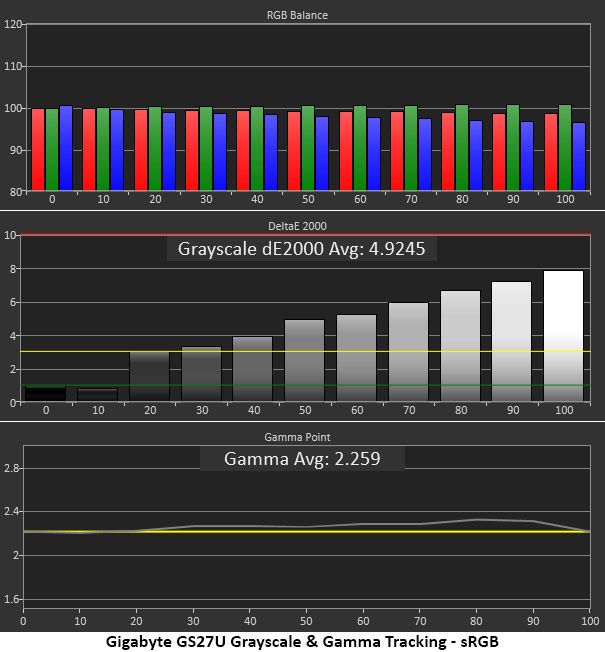The height and width of the screenshot is (652, 605).
Task: Select the 50 bar in DeltaE chart
Action: tap(304, 361)
